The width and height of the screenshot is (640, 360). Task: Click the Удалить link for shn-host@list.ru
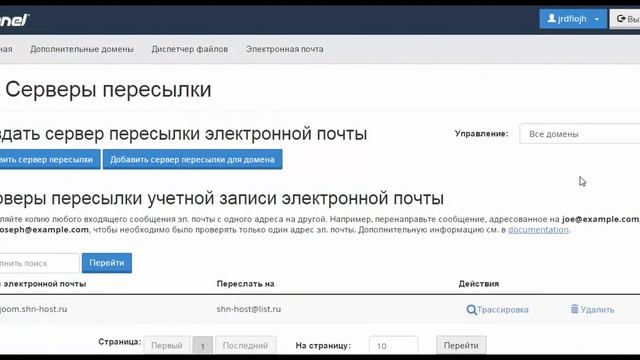click(x=597, y=310)
